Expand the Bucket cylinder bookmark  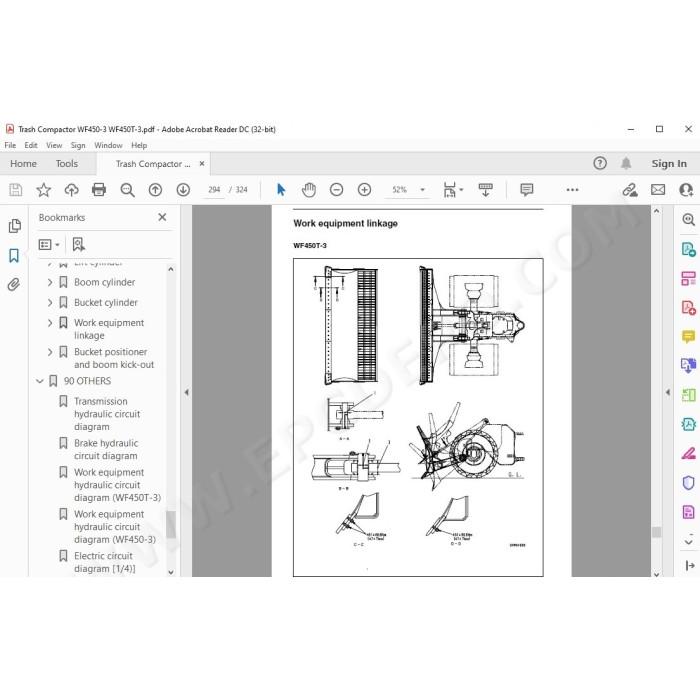(x=50, y=302)
